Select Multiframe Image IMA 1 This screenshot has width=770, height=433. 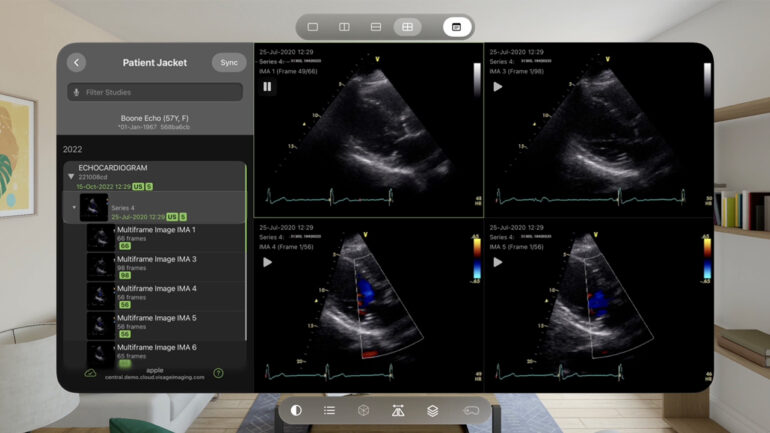[156, 231]
